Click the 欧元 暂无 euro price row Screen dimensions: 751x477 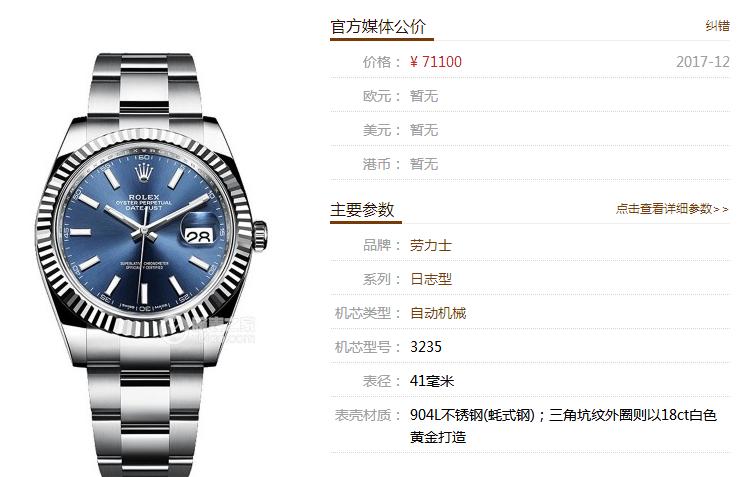pyautogui.click(x=530, y=96)
